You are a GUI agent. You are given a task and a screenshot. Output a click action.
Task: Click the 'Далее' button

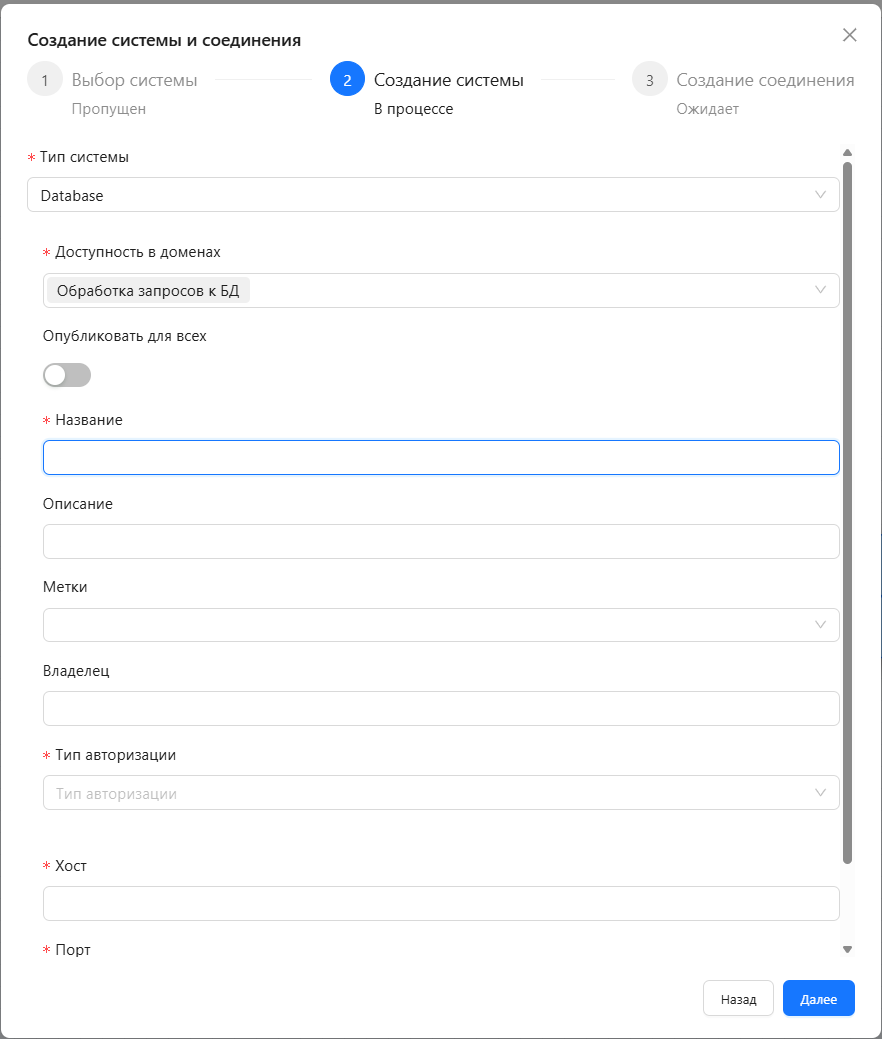[818, 998]
